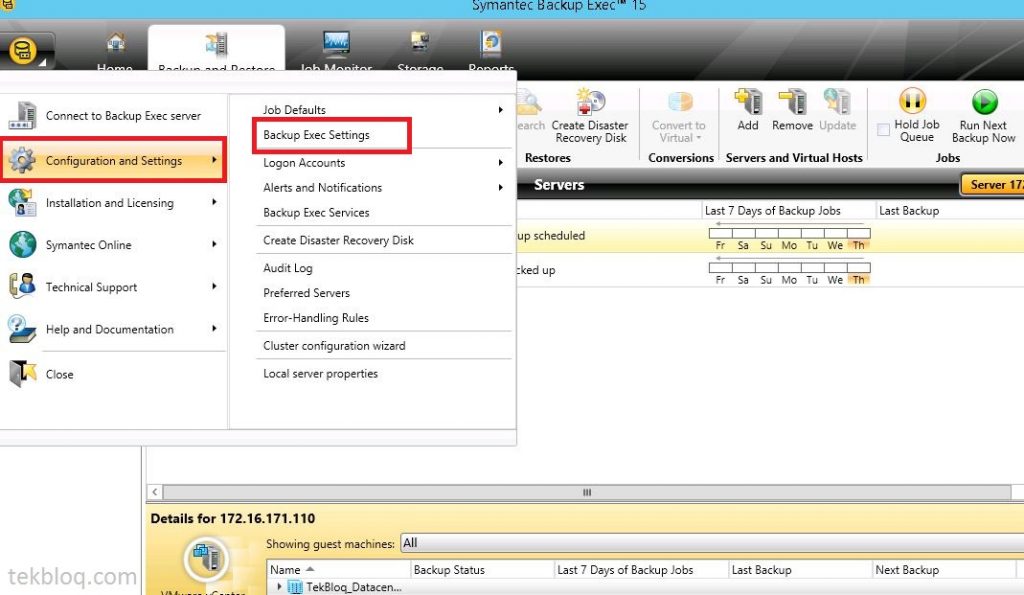Expand the Help and Documentation submenu arrow
1024x595 pixels.
(214, 329)
